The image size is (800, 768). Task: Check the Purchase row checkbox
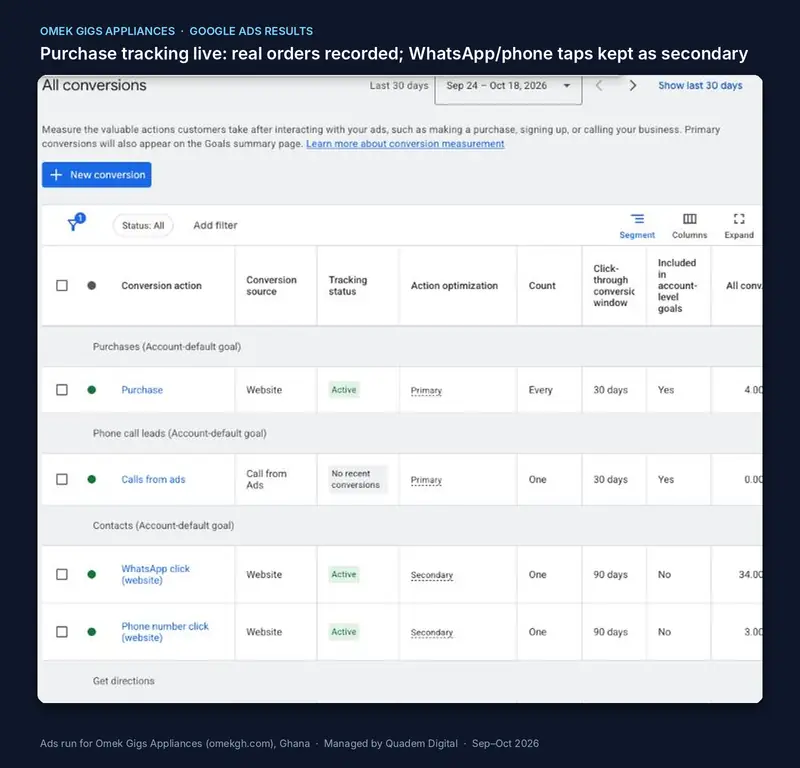[x=62, y=390]
